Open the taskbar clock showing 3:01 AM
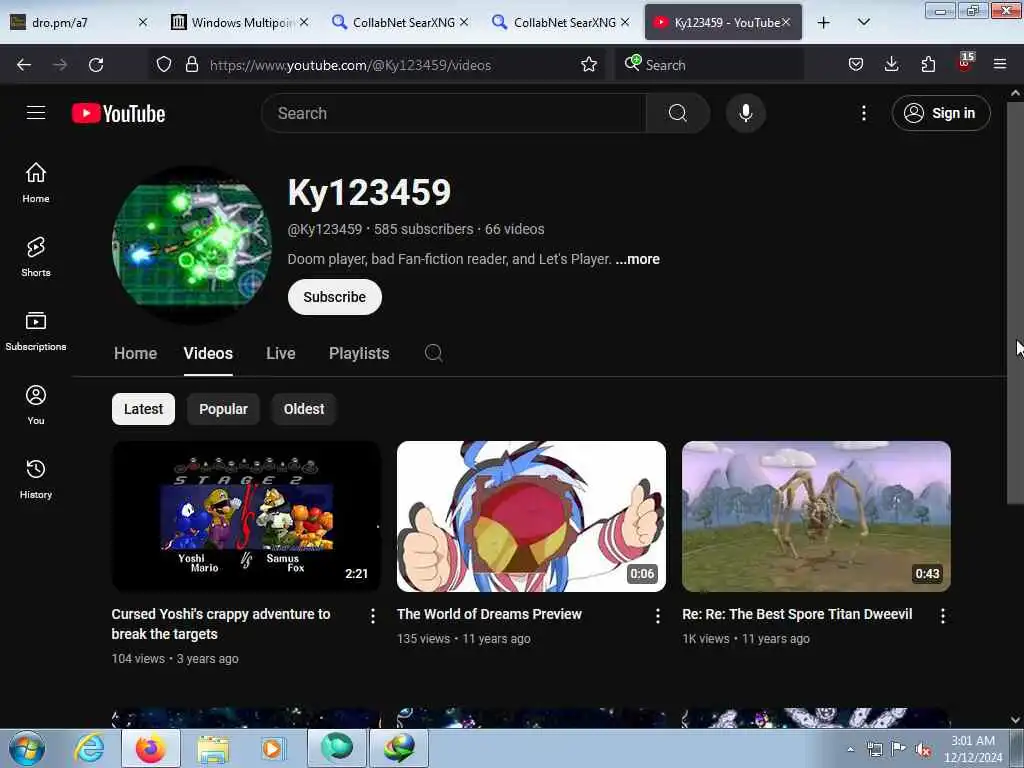Viewport: 1024px width, 768px height. [973, 749]
